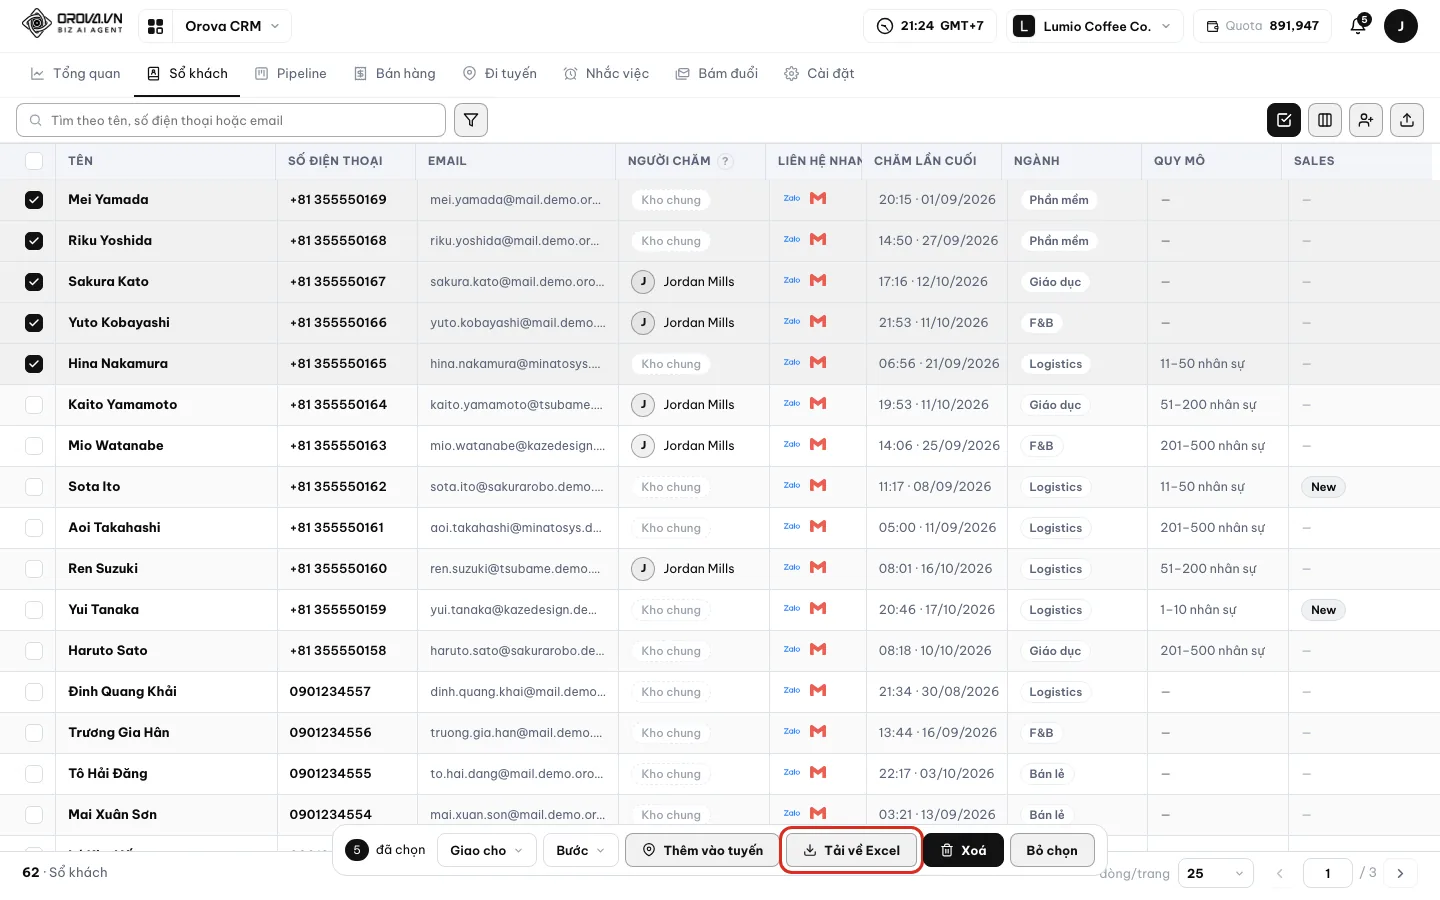Toggle multi-select mode black checkbox icon
This screenshot has width=1440, height=900.
tap(1284, 120)
